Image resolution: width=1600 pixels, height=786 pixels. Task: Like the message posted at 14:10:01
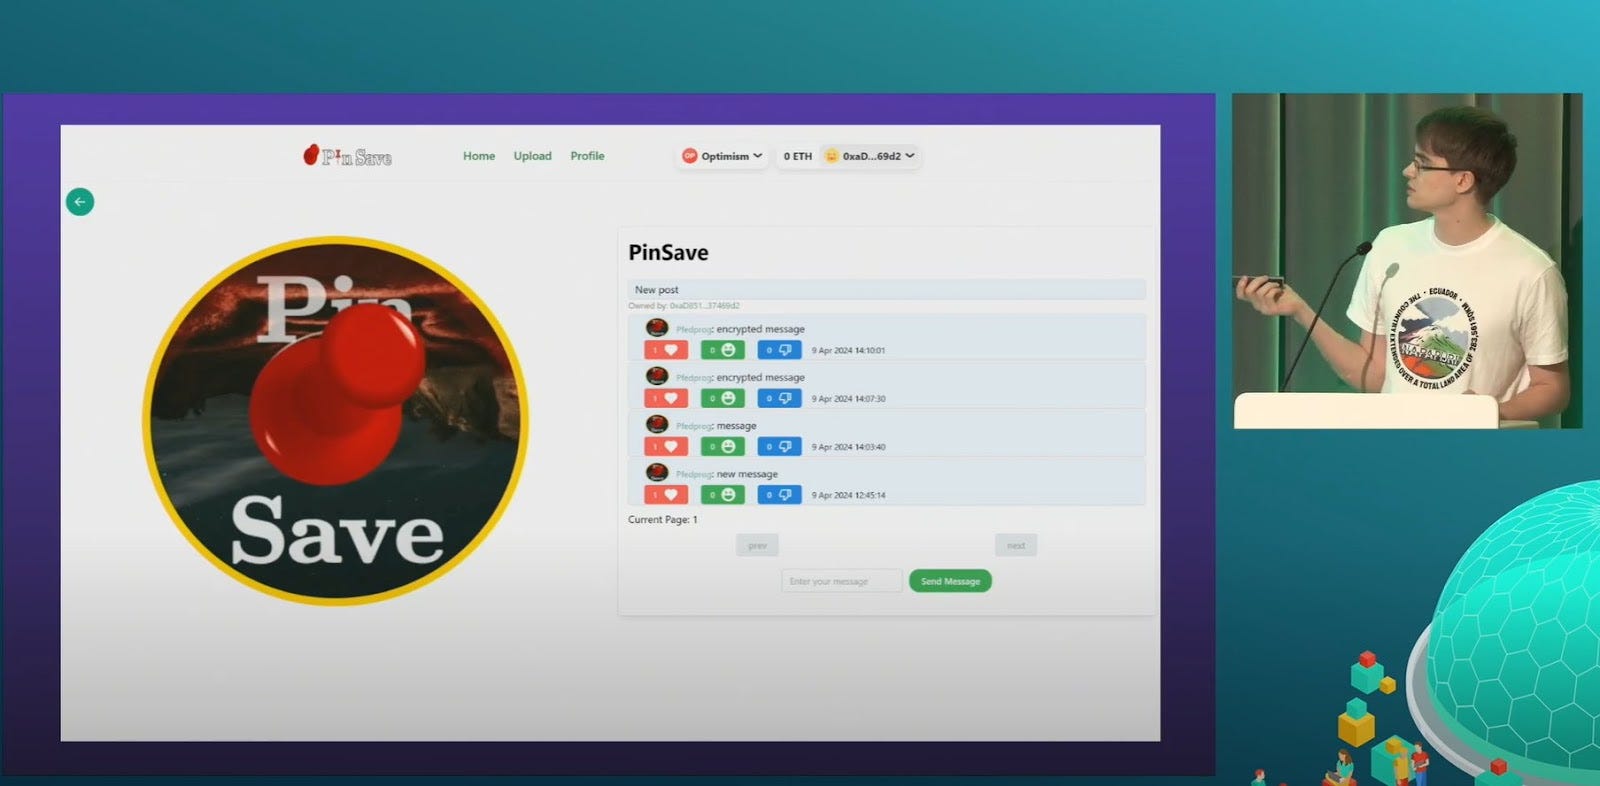tap(666, 350)
